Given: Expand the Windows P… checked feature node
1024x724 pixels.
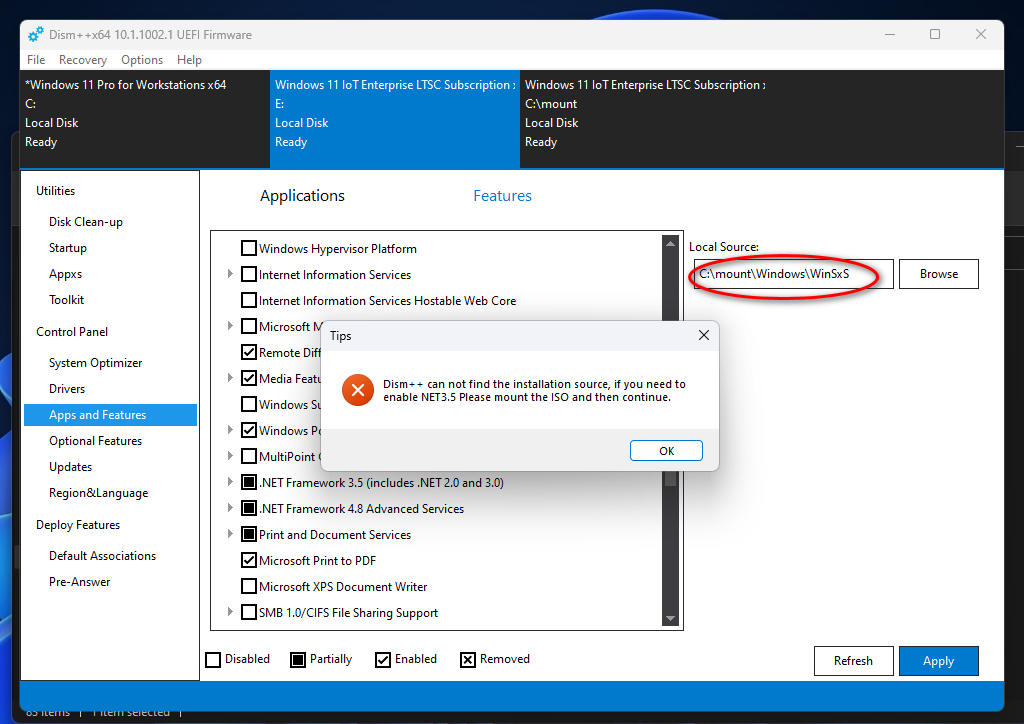Looking at the screenshot, I should coord(230,430).
